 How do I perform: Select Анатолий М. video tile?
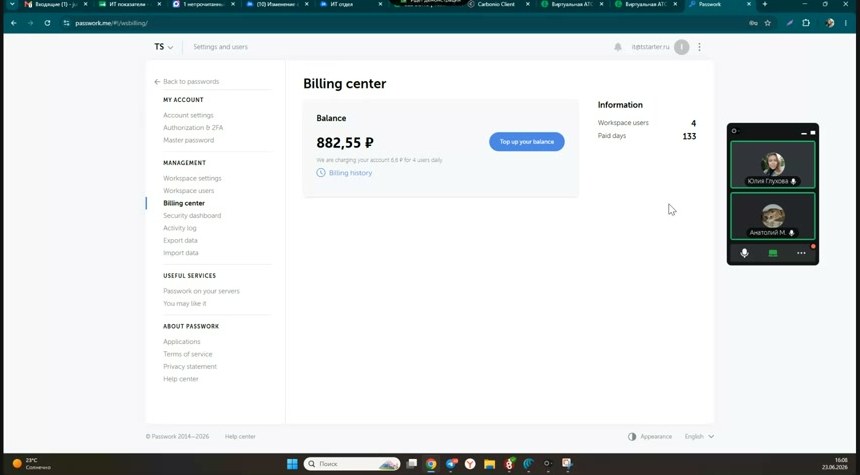pyautogui.click(x=773, y=216)
